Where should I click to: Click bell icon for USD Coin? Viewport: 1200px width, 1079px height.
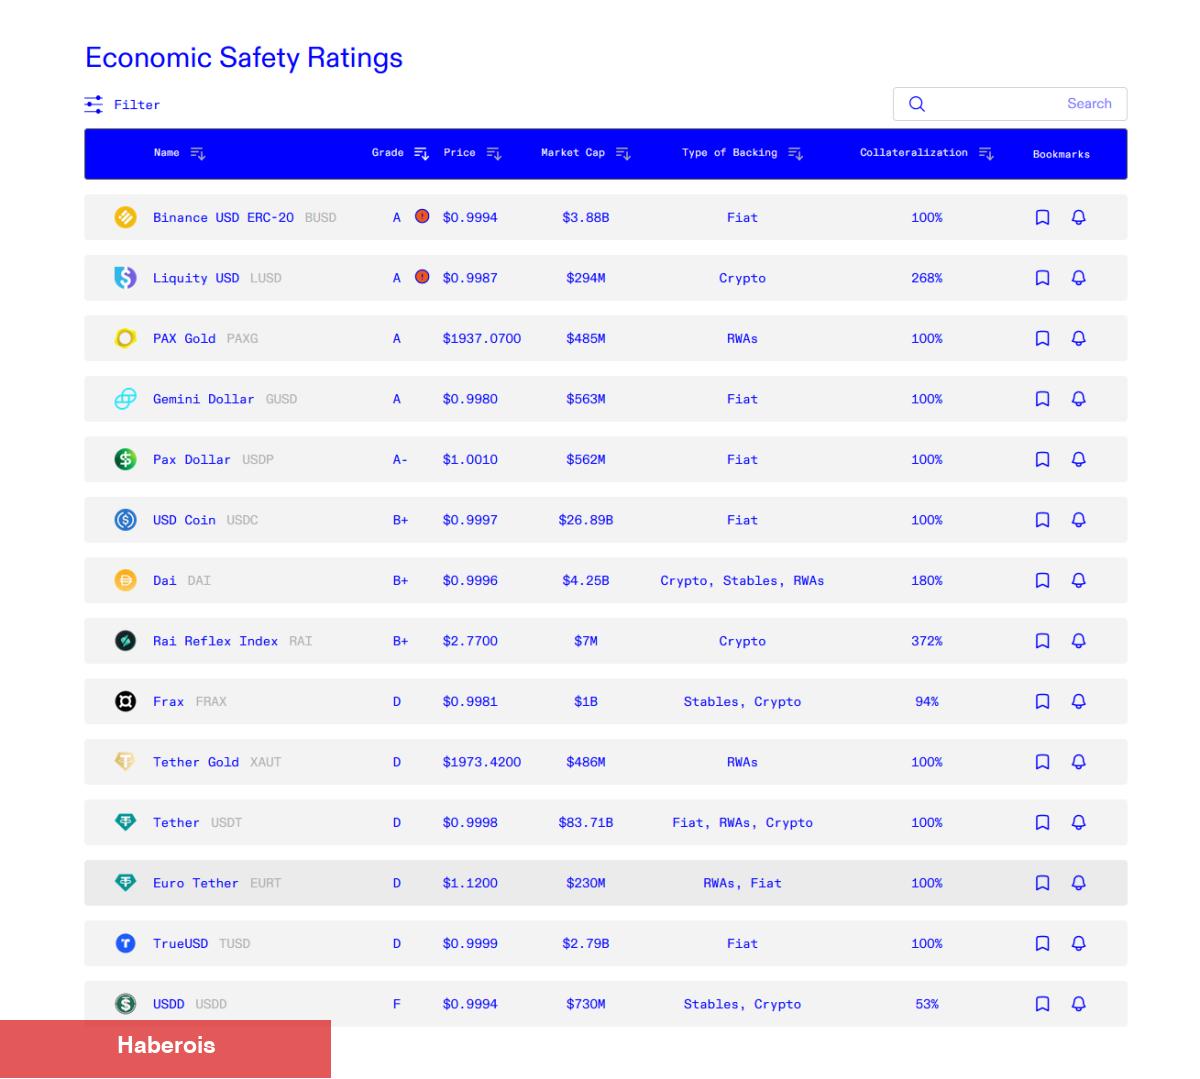click(x=1078, y=520)
